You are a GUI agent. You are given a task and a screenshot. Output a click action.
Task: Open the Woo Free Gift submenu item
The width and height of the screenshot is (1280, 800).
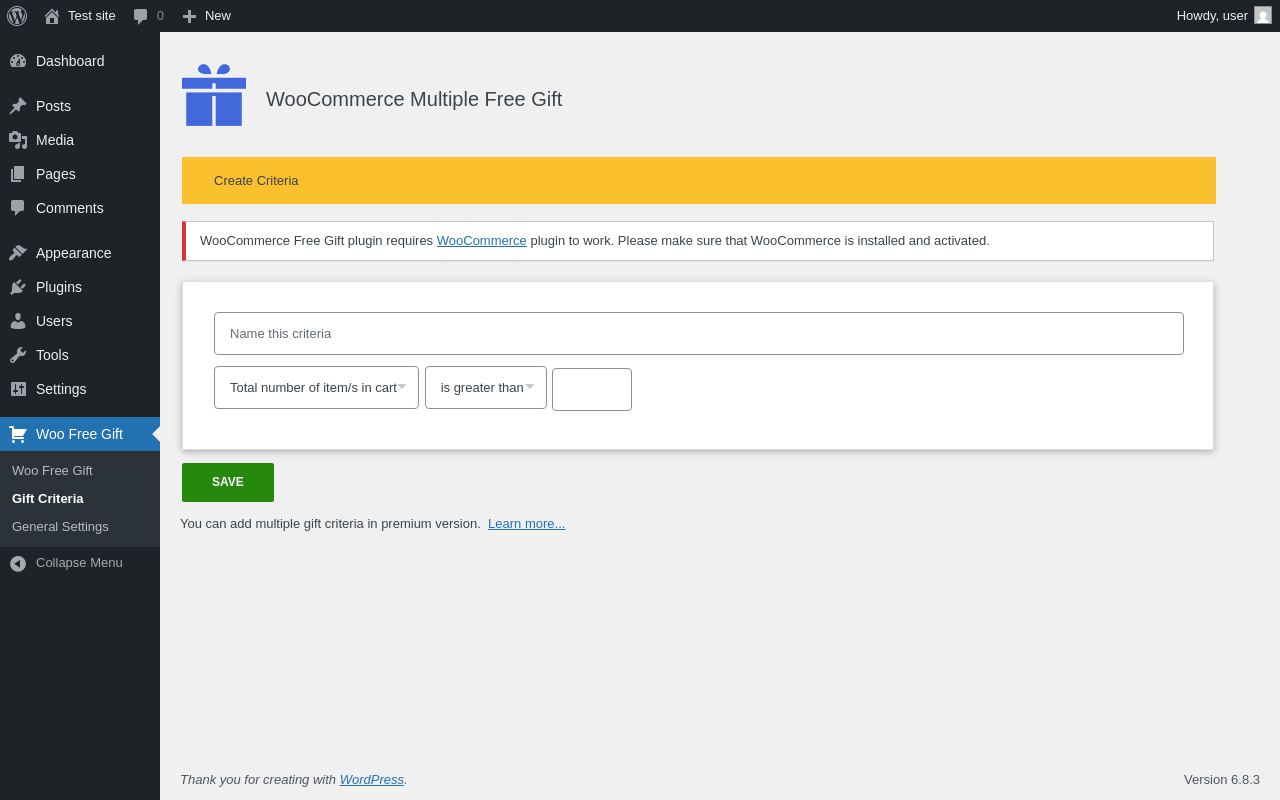(52, 471)
